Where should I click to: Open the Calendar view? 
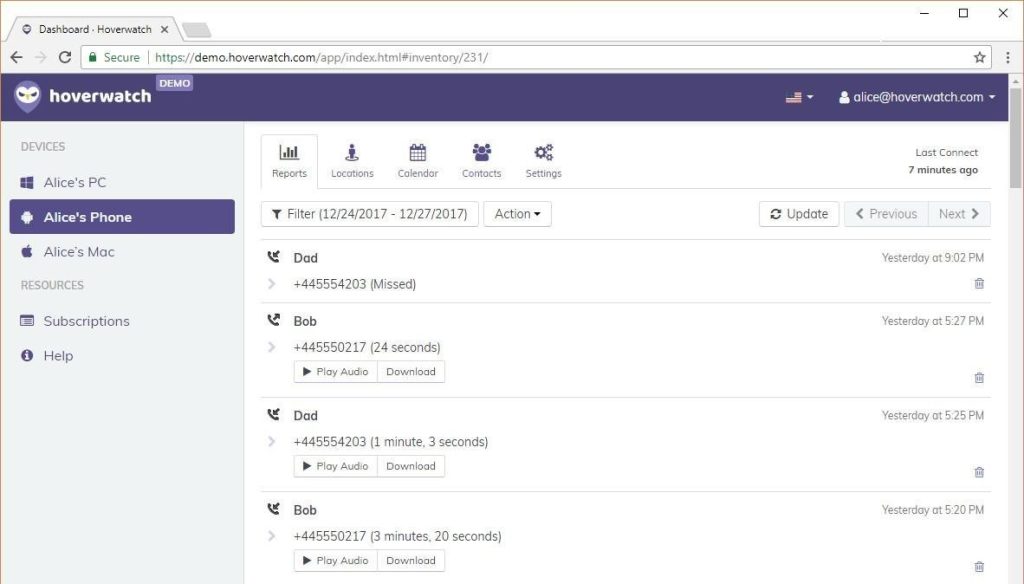point(417,160)
